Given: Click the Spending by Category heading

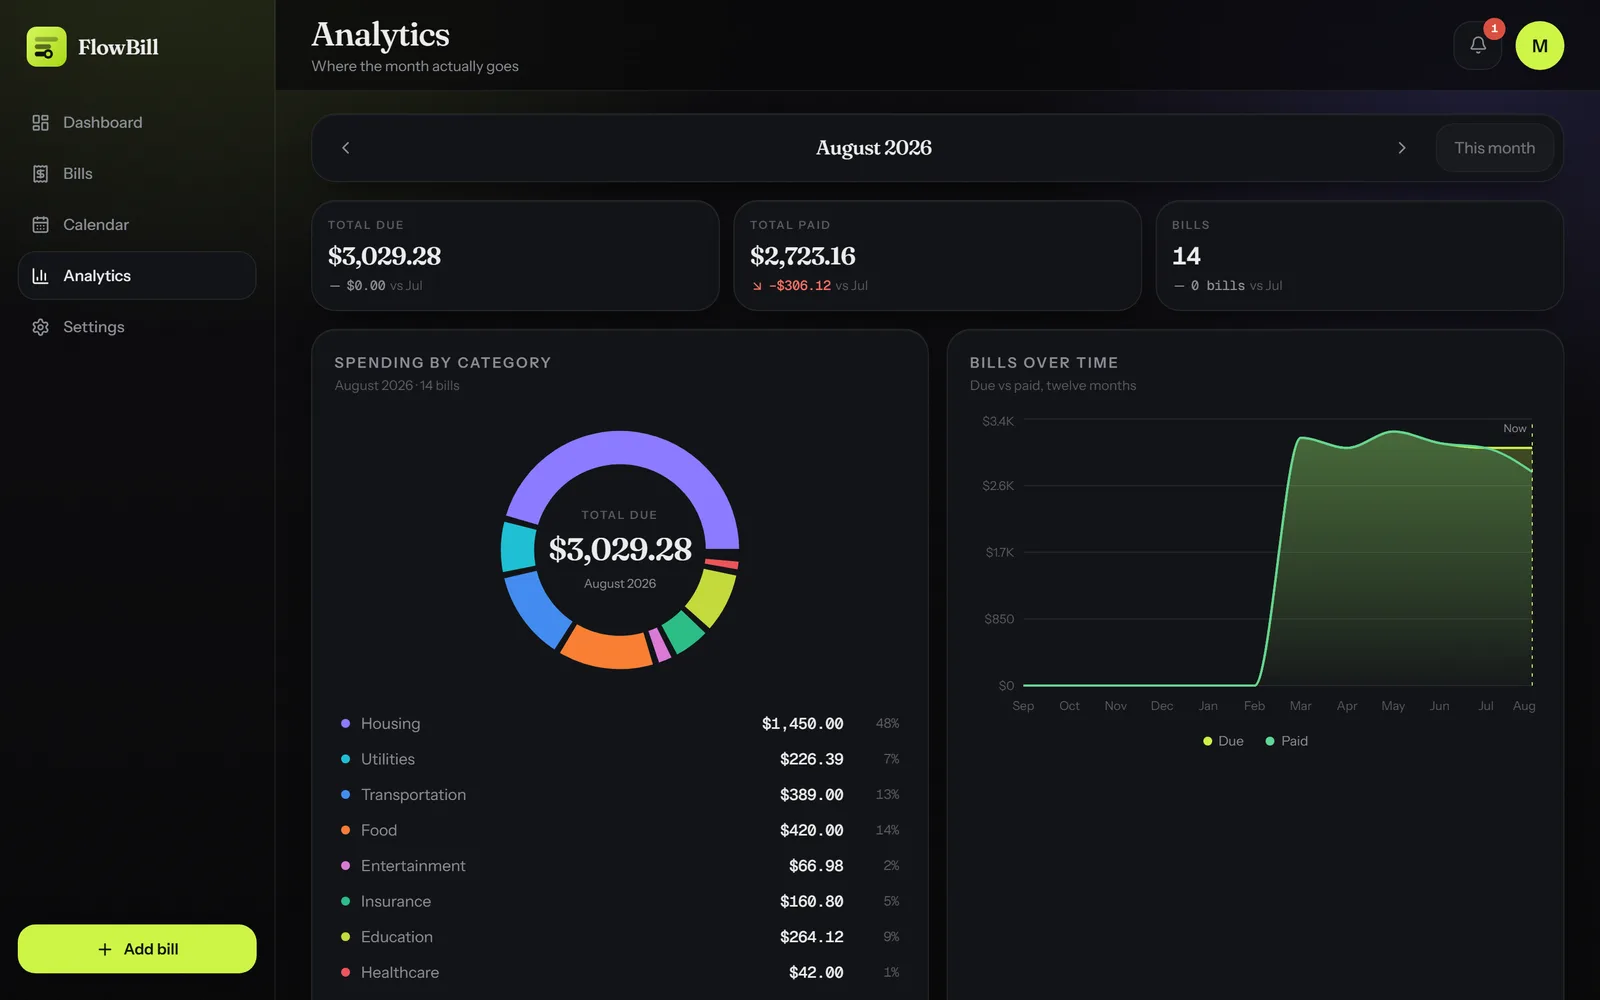Looking at the screenshot, I should [x=442, y=363].
